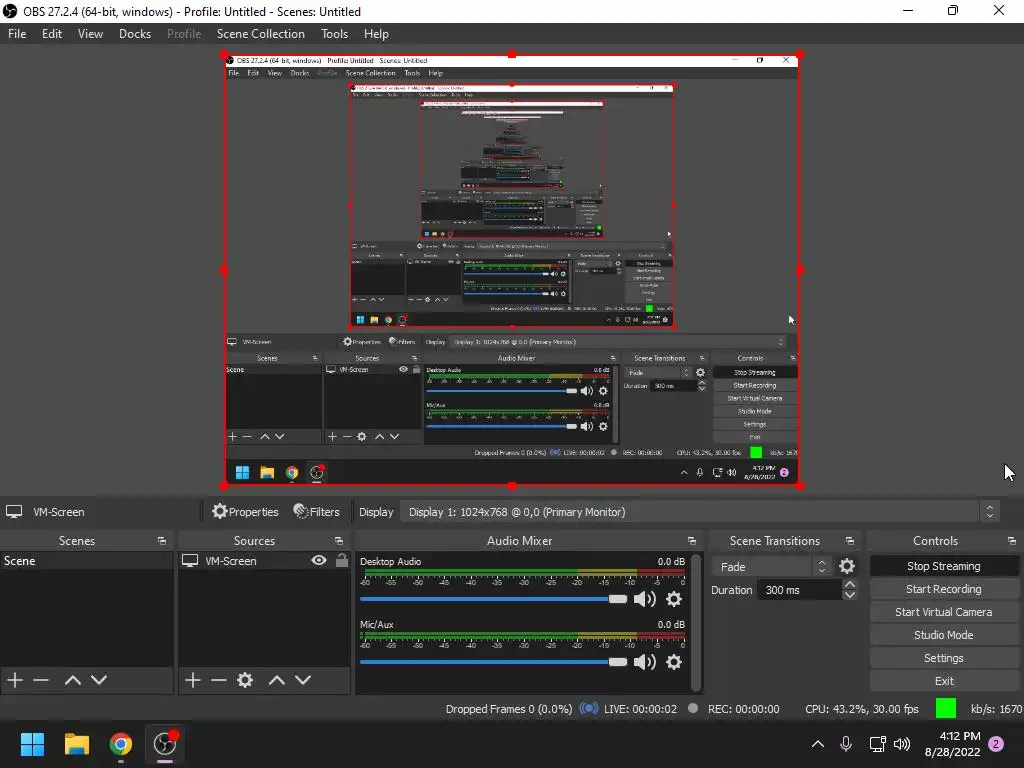Open File Explorer from taskbar
1024x768 pixels.
pos(76,744)
